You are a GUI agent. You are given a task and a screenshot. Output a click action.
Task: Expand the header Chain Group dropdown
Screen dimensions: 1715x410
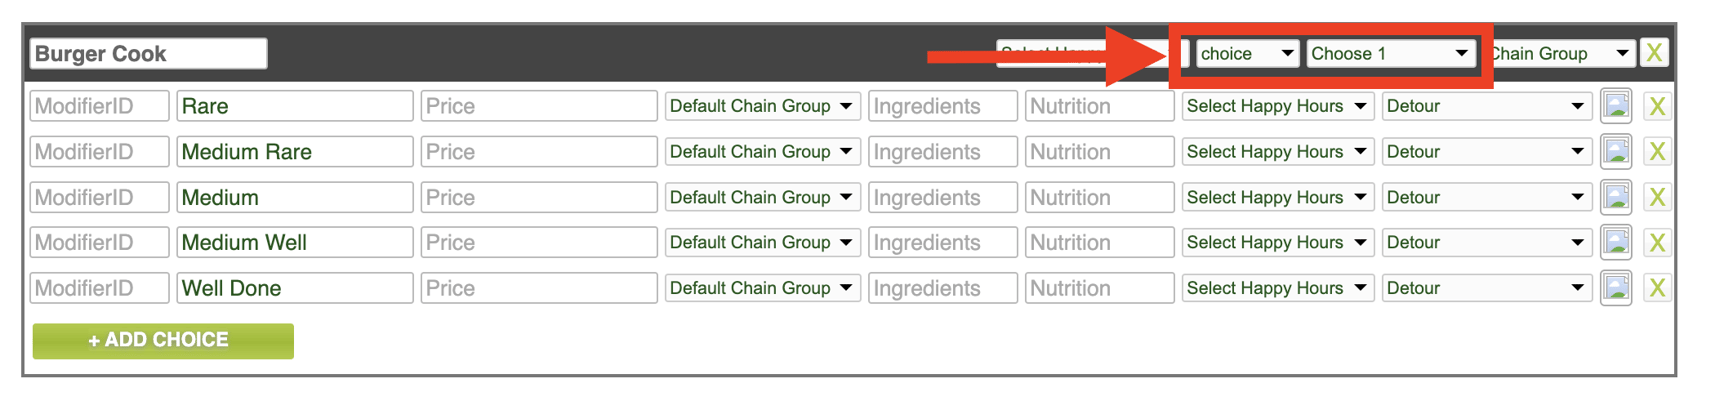point(1561,53)
